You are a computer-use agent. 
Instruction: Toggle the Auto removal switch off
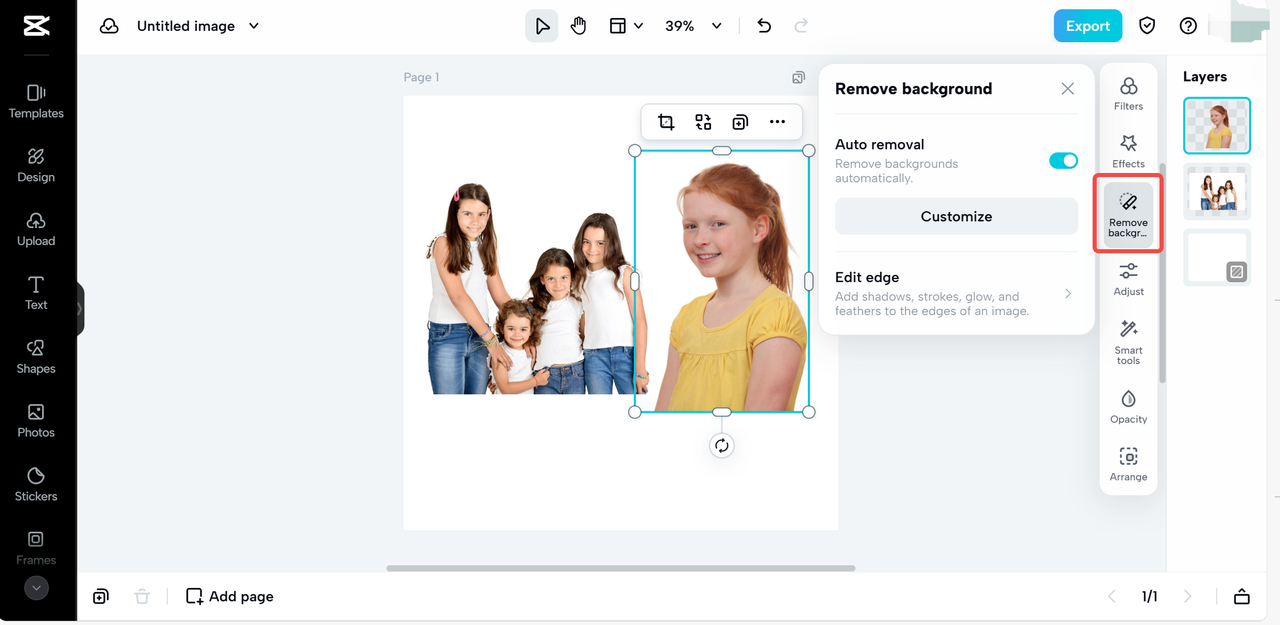(x=1062, y=161)
